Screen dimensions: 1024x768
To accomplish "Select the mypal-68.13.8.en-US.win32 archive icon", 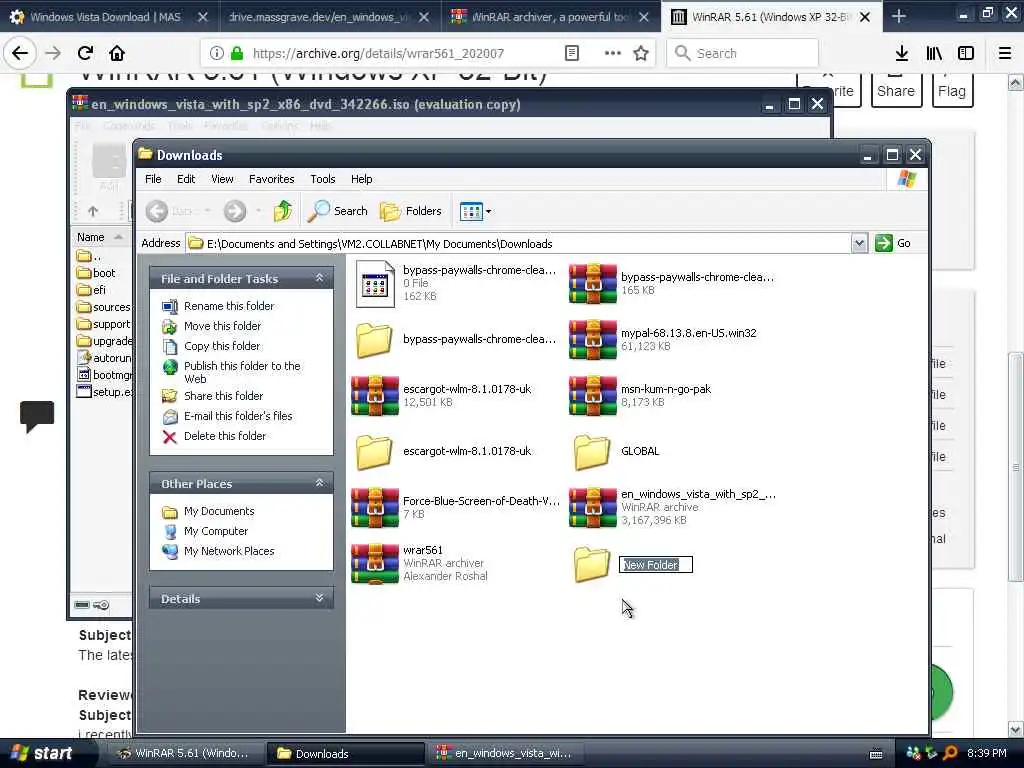I will click(592, 340).
